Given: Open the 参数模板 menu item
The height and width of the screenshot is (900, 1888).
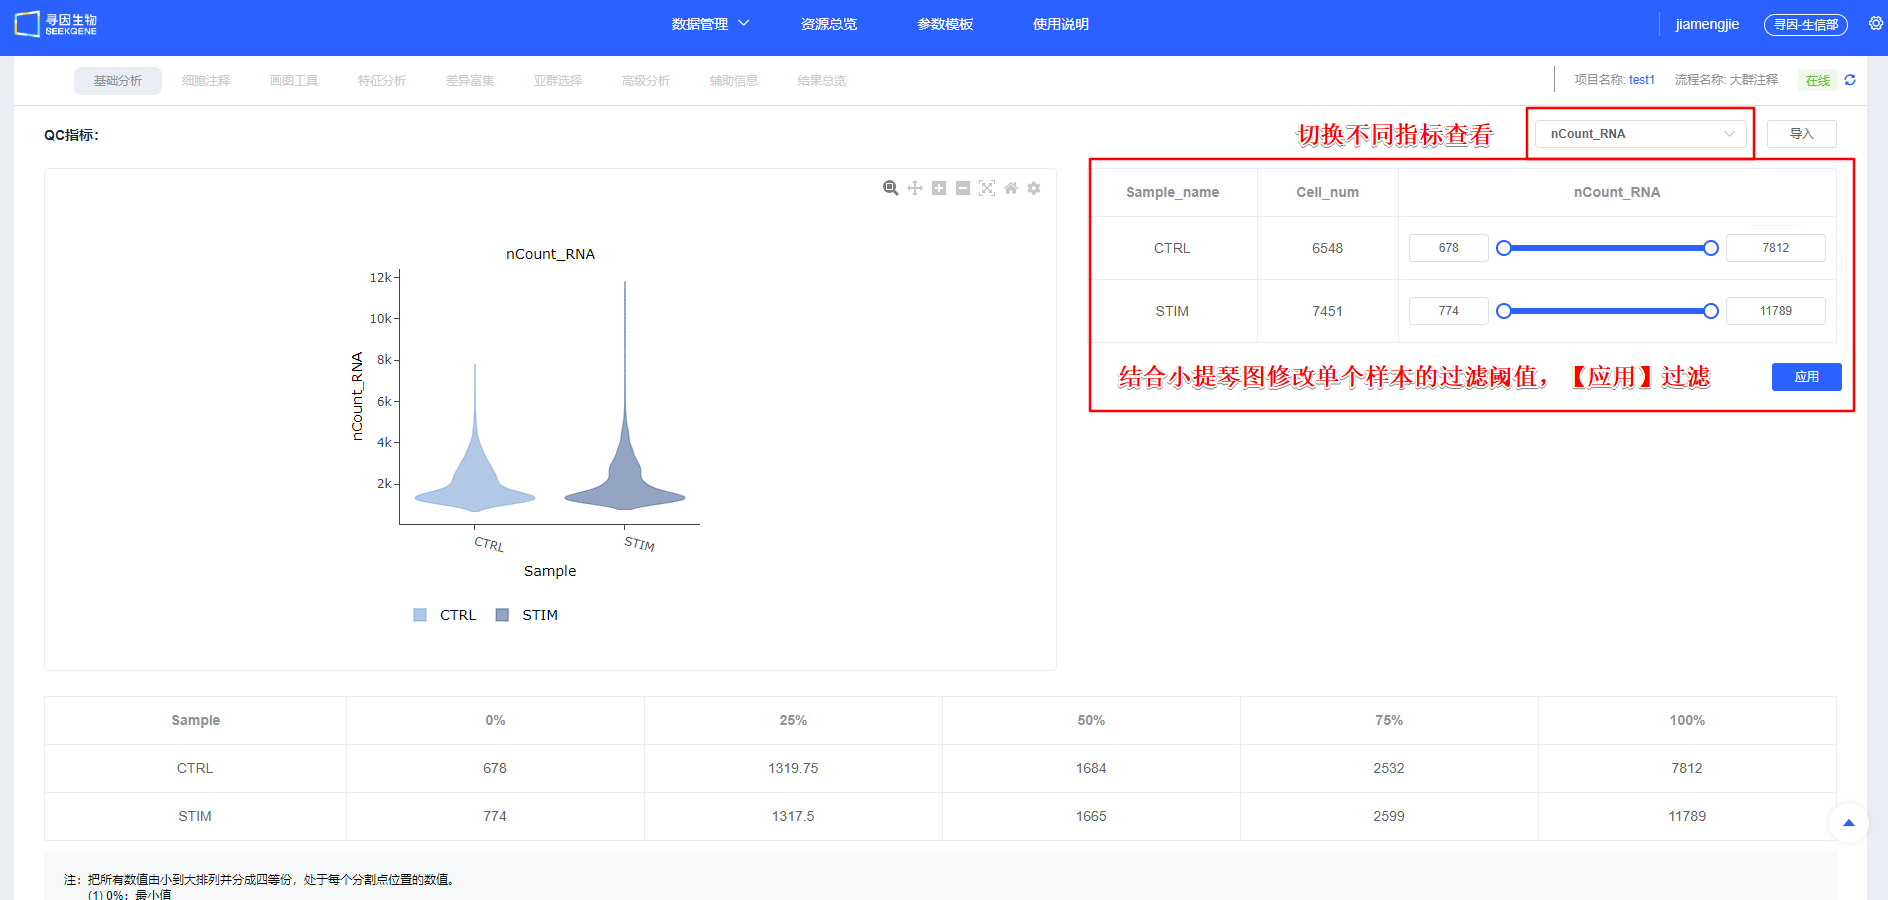Looking at the screenshot, I should [x=945, y=24].
